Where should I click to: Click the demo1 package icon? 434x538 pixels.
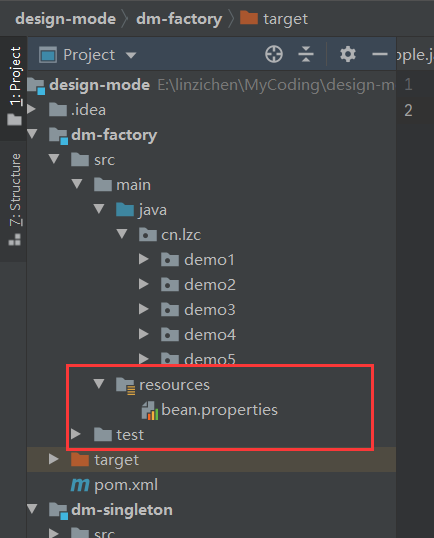170,260
